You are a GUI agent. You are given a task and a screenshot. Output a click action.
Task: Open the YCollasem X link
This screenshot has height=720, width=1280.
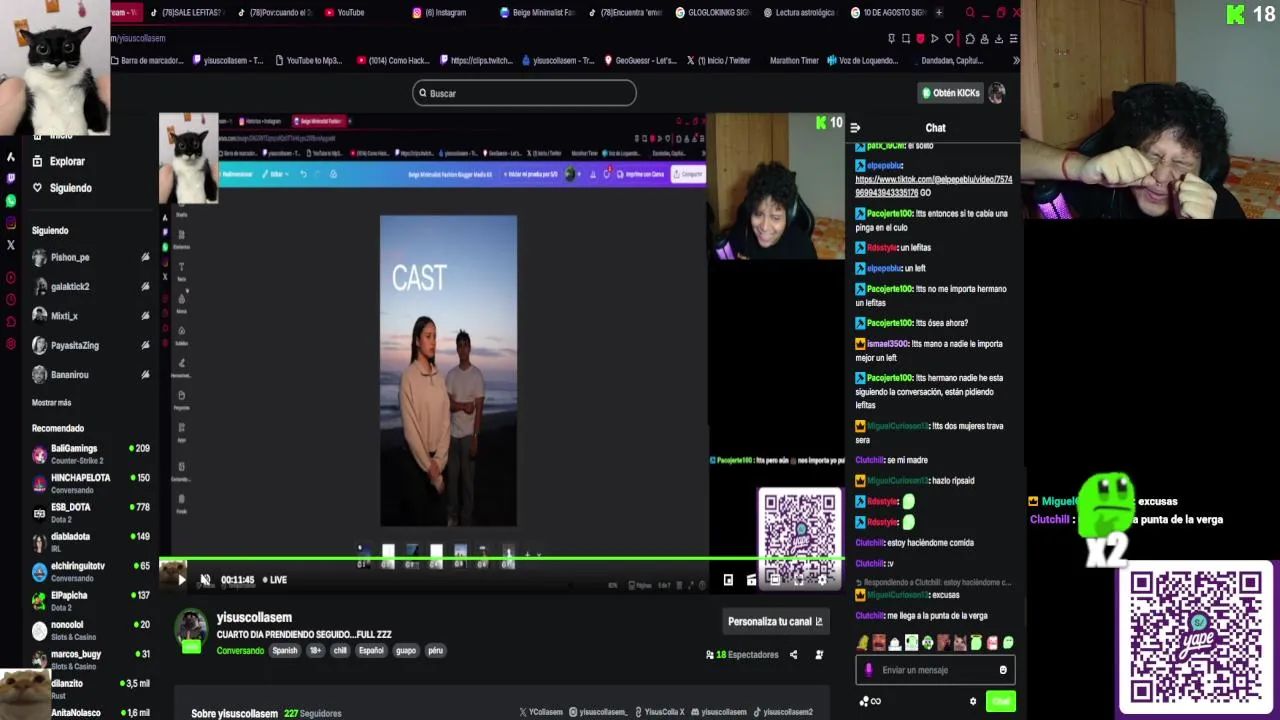pos(541,713)
